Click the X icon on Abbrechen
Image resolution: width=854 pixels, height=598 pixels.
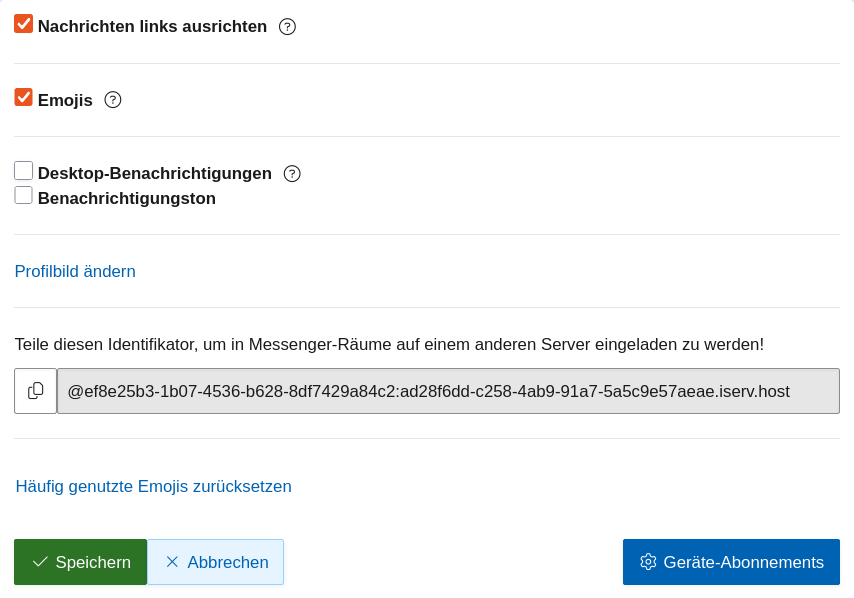(172, 562)
